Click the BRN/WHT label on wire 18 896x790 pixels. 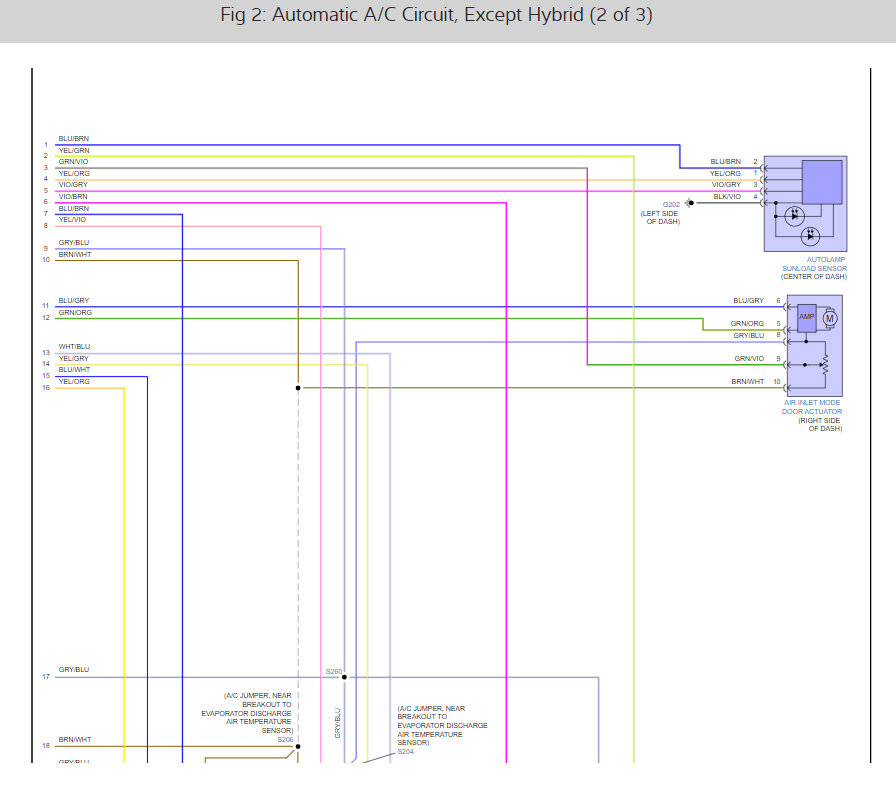(75, 740)
